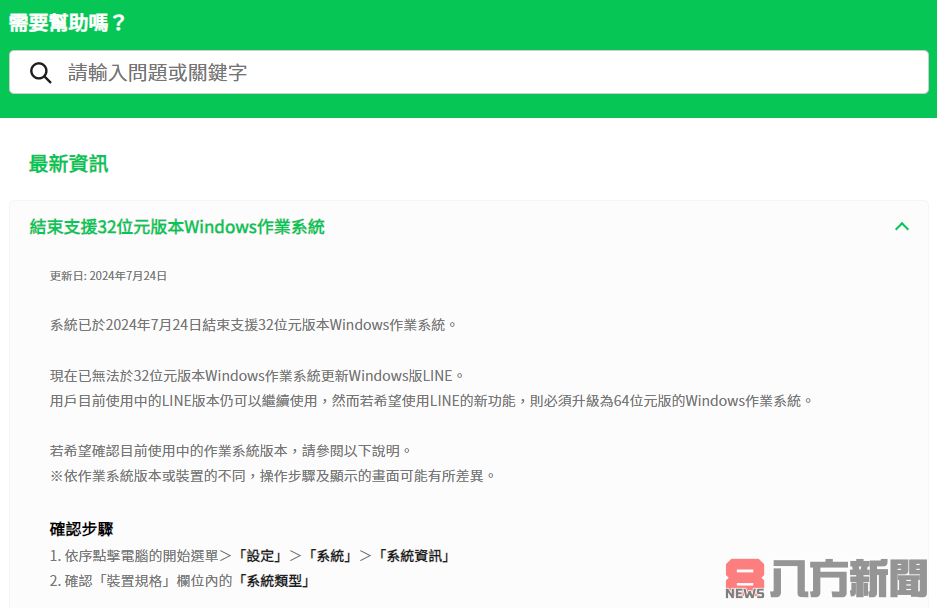Collapse the article using the up chevron
937x608 pixels.
pyautogui.click(x=902, y=227)
